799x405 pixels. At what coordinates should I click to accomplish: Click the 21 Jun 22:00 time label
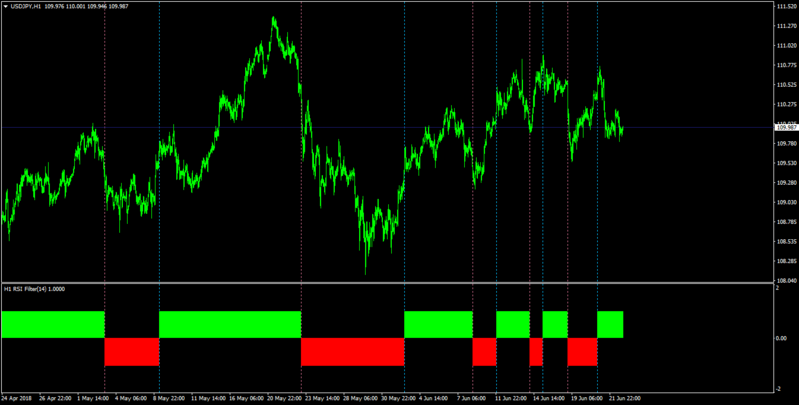625,398
